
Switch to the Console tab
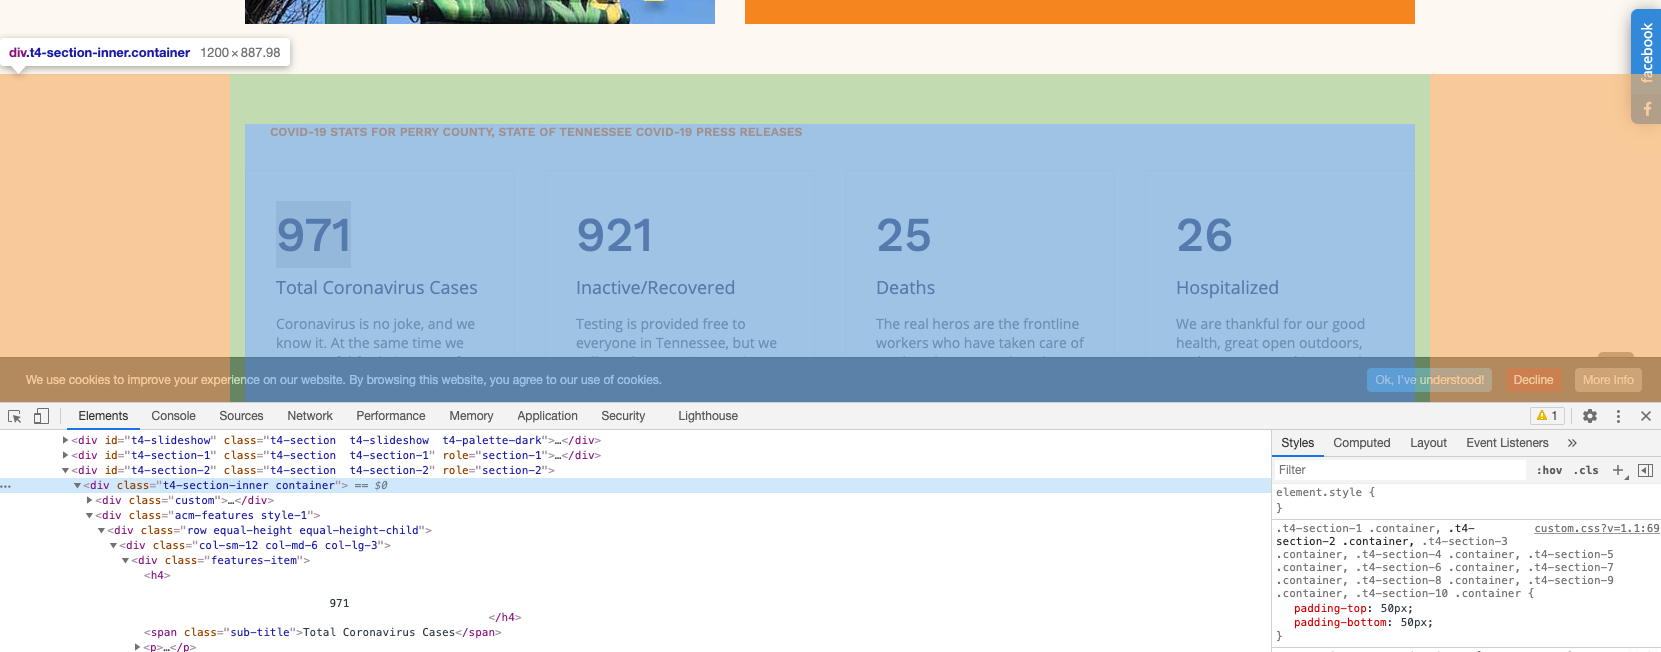[173, 416]
